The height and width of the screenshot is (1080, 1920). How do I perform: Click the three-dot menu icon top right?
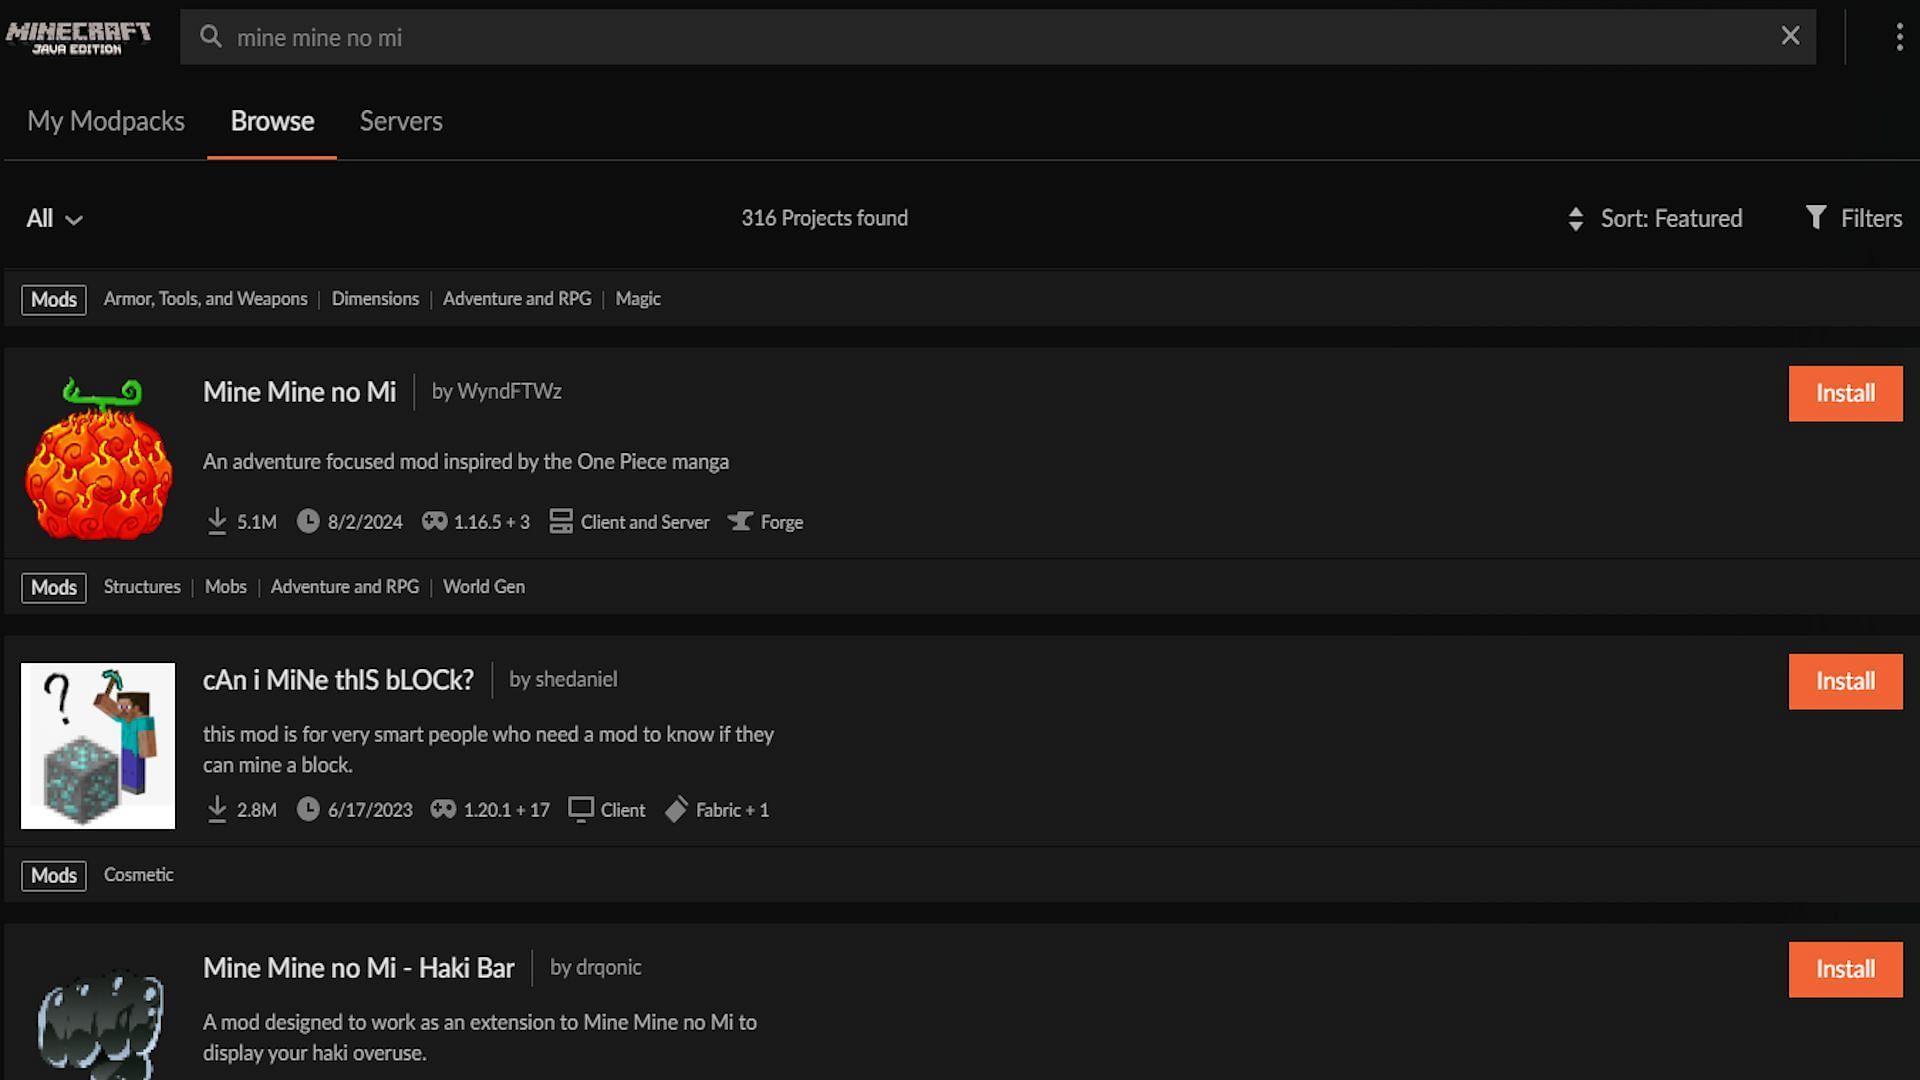point(1896,36)
